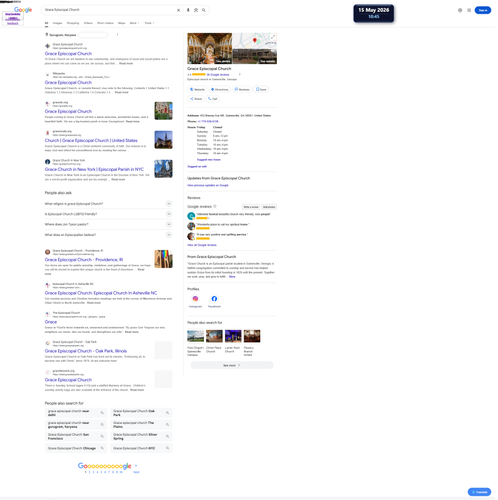Click search icon for 'Oak Park' suggestion

(x=168, y=413)
